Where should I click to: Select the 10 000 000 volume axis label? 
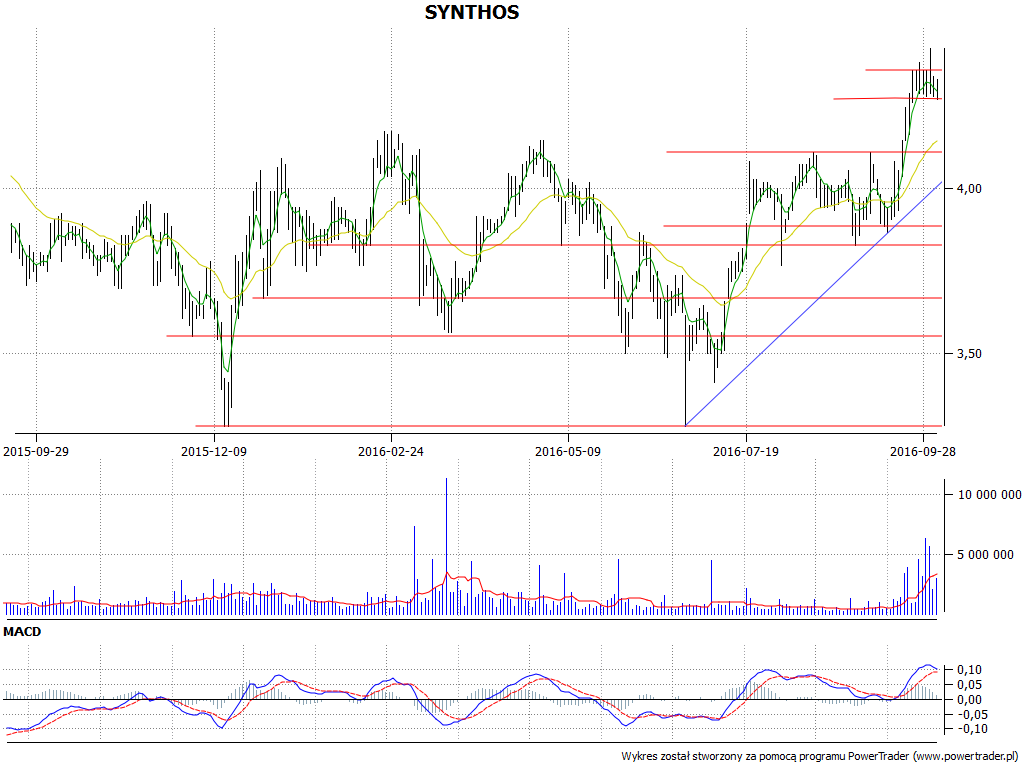pos(989,495)
